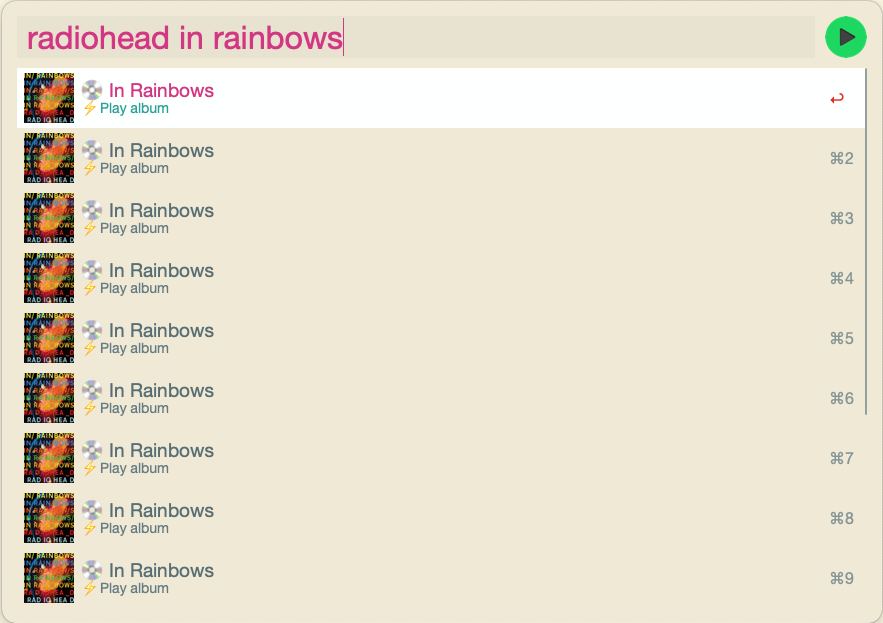The width and height of the screenshot is (883, 623).
Task: Click the ⌘8 shortcut label
Action: click(x=841, y=518)
